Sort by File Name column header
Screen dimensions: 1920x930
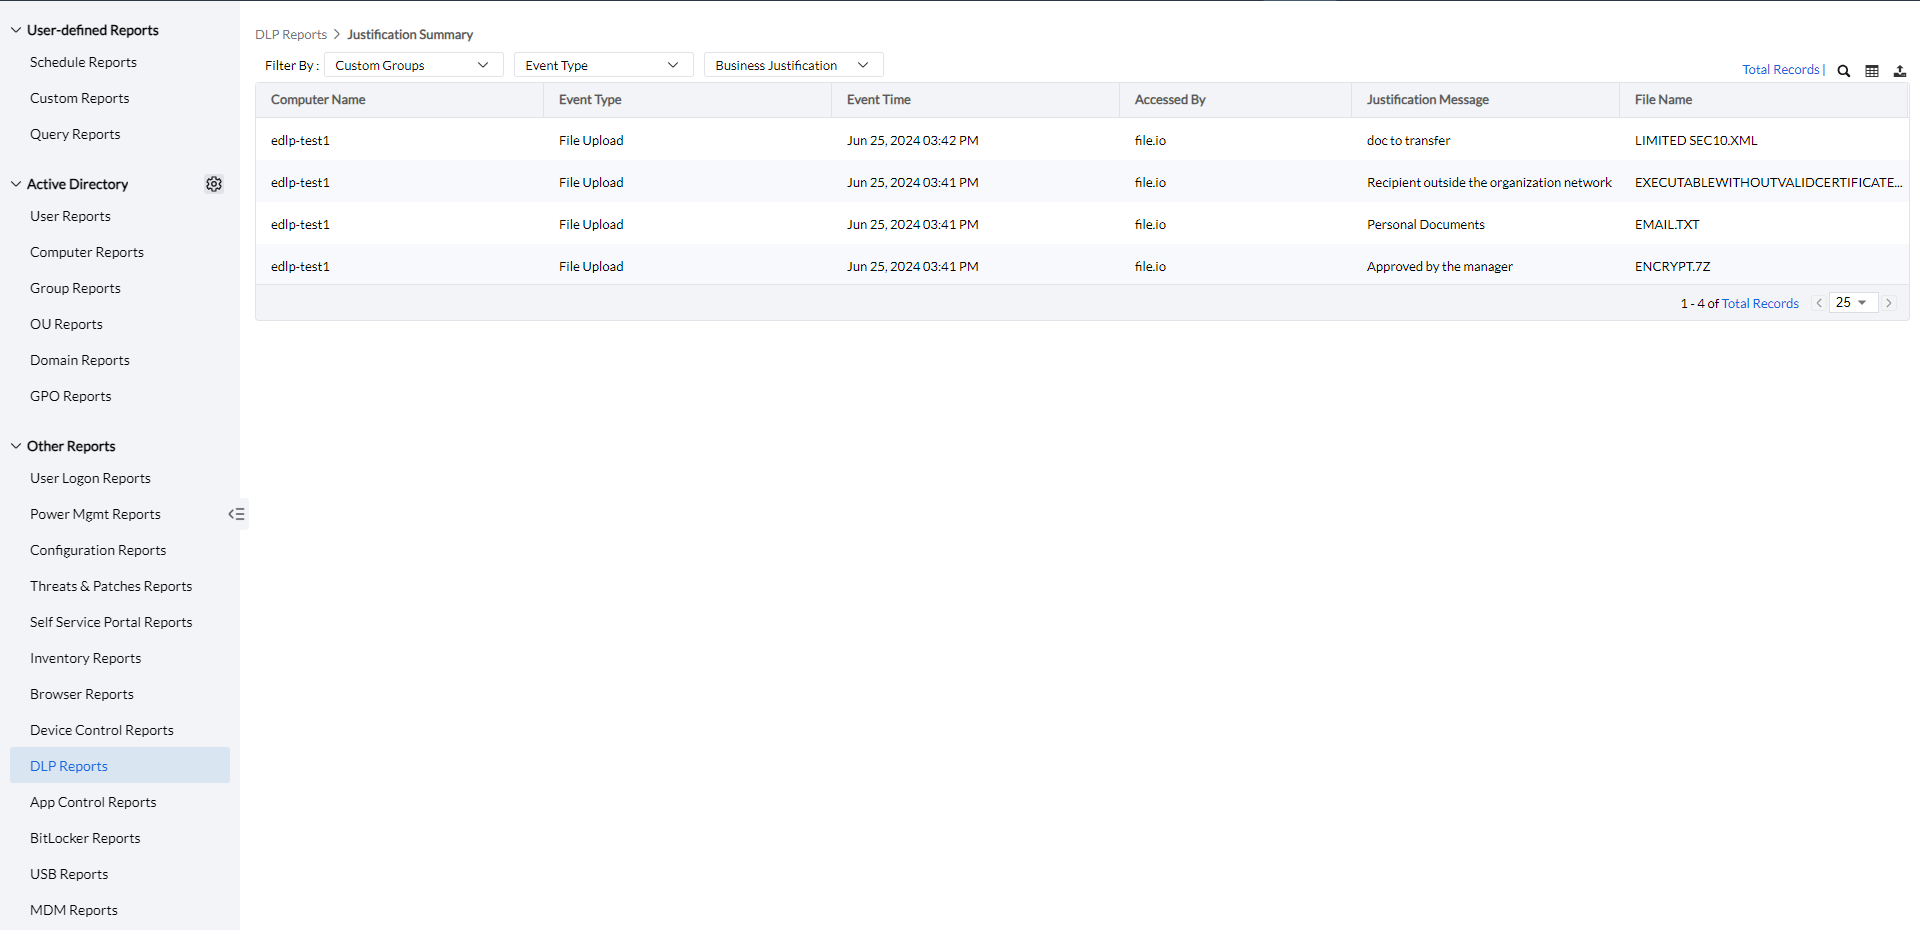(1664, 100)
